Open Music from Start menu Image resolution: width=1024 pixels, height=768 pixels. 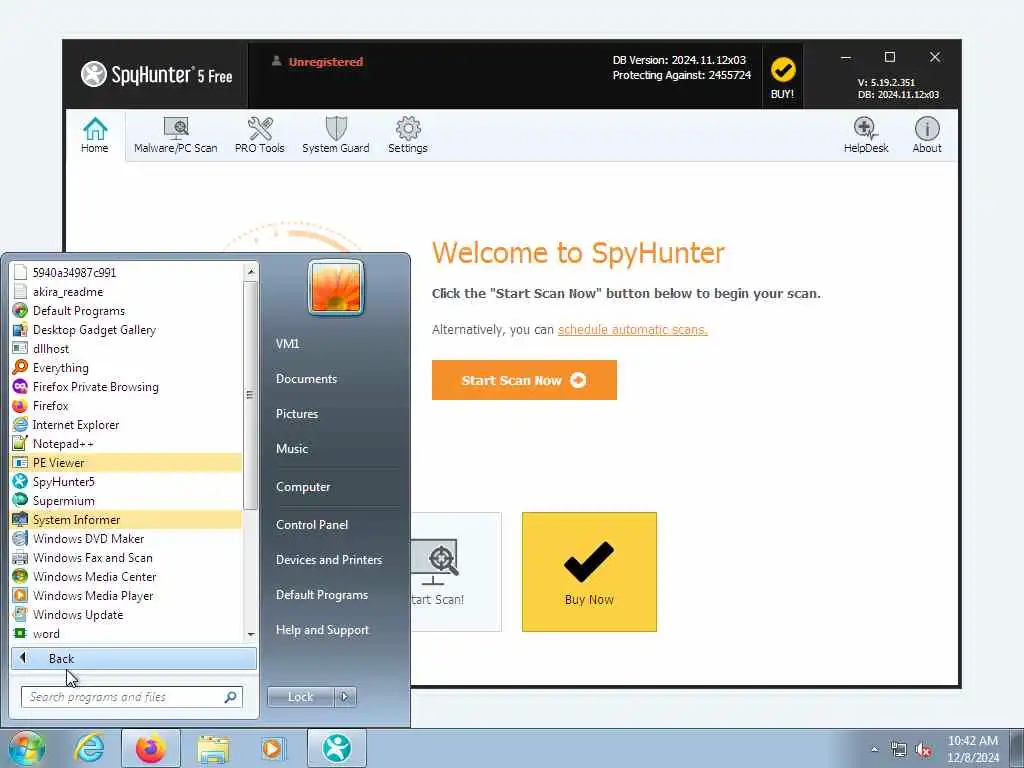coord(292,449)
